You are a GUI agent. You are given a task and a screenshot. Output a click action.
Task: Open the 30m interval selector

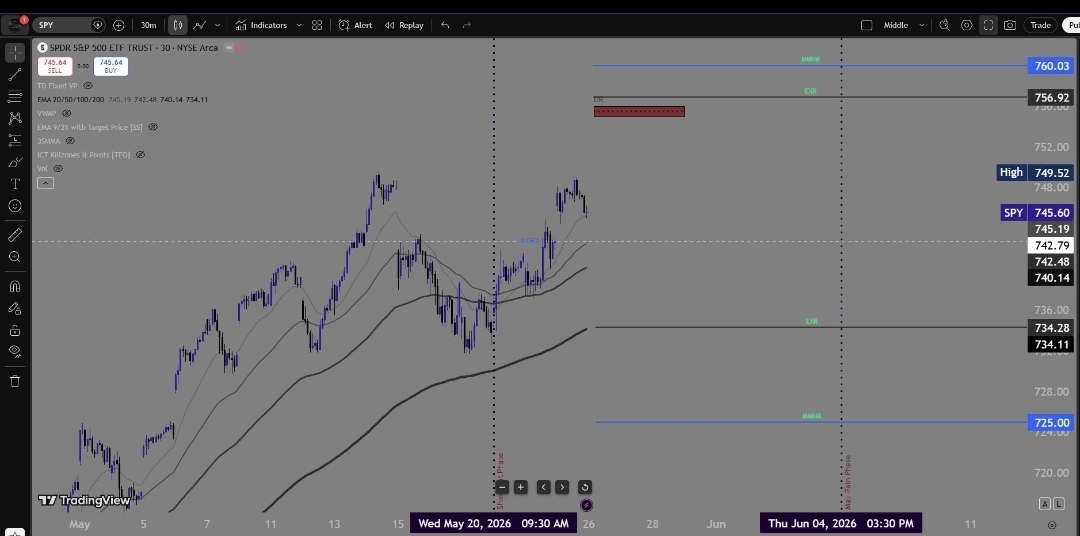coord(148,25)
